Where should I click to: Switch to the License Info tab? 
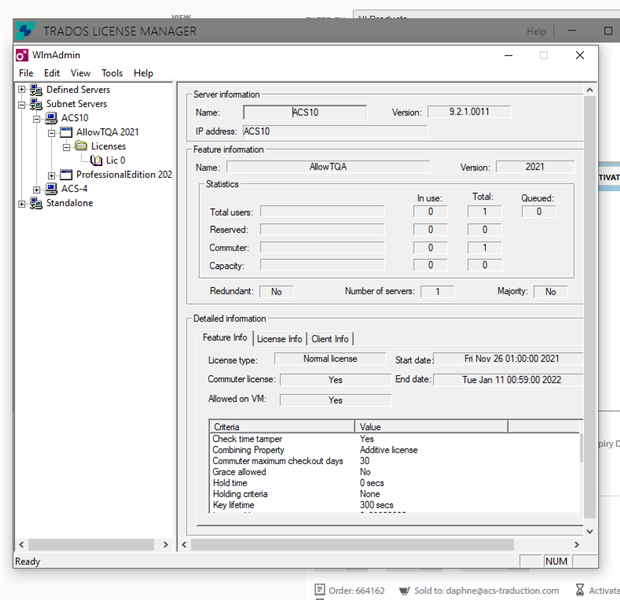click(x=279, y=339)
